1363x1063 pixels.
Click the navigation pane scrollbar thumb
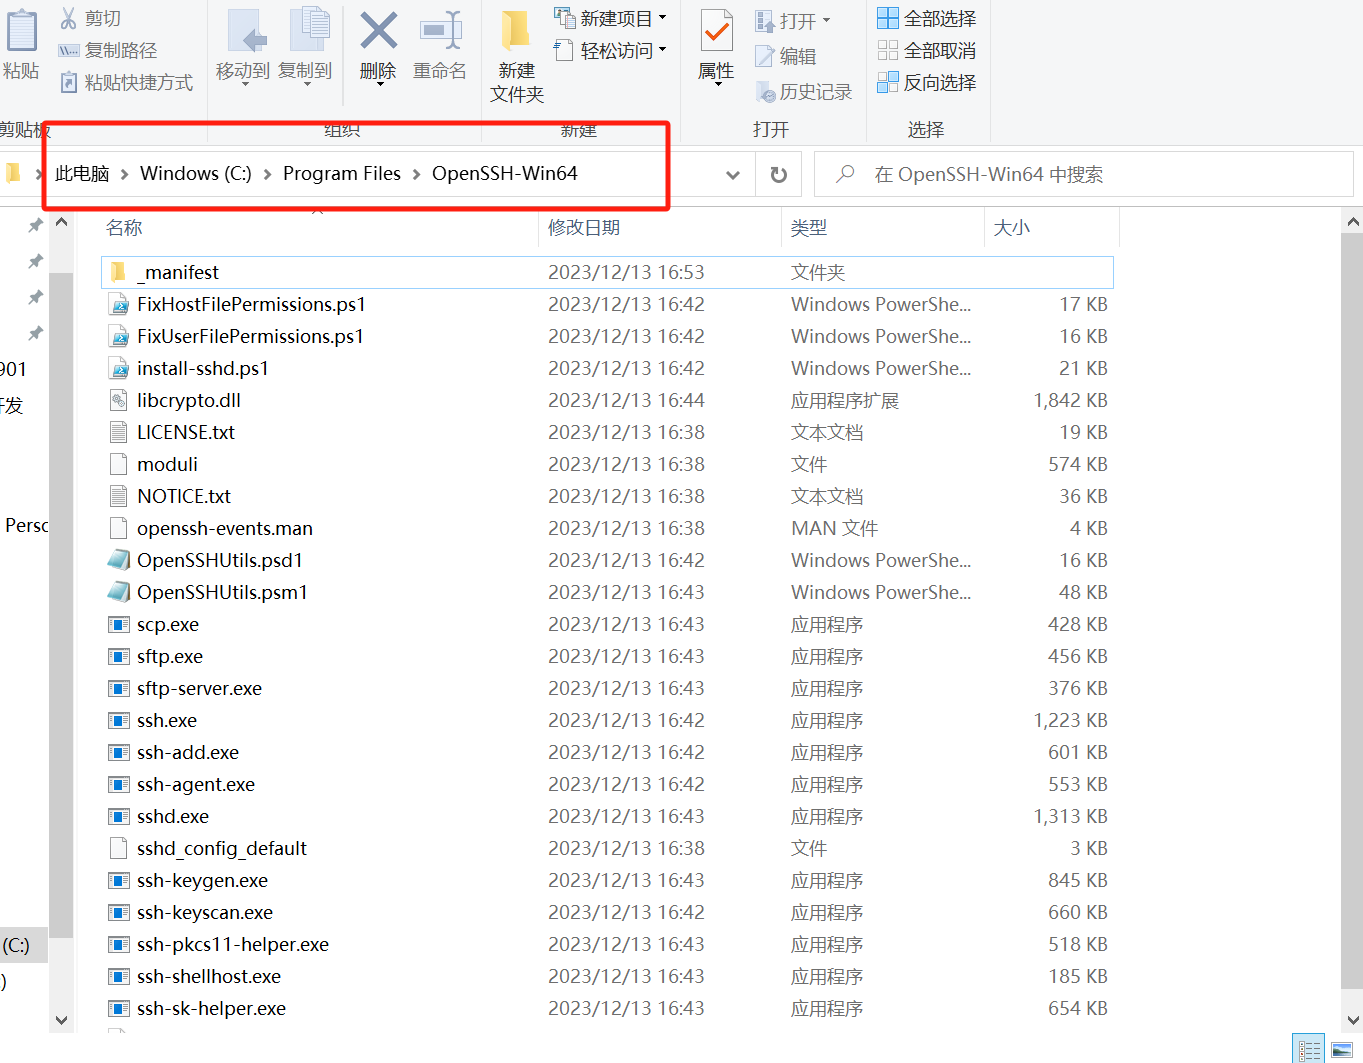[61, 605]
